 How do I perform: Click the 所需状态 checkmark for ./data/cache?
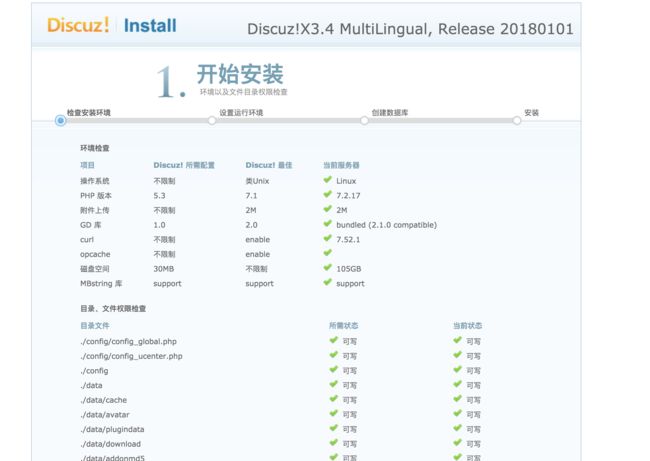point(334,399)
